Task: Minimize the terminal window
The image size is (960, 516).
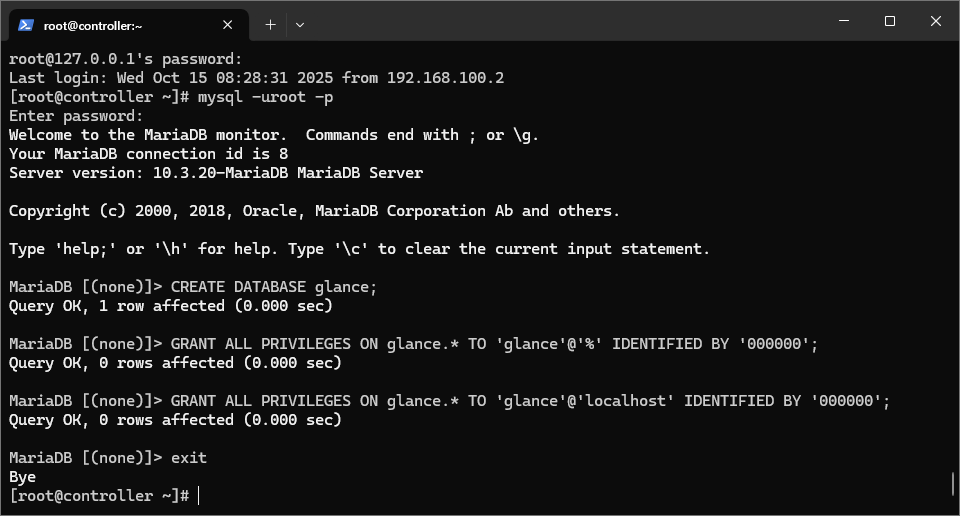Action: click(844, 21)
